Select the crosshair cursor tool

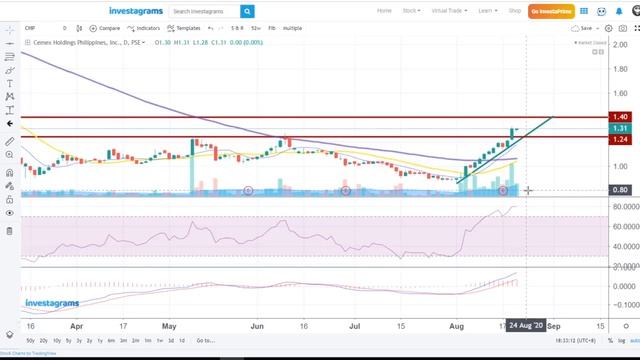10,30
